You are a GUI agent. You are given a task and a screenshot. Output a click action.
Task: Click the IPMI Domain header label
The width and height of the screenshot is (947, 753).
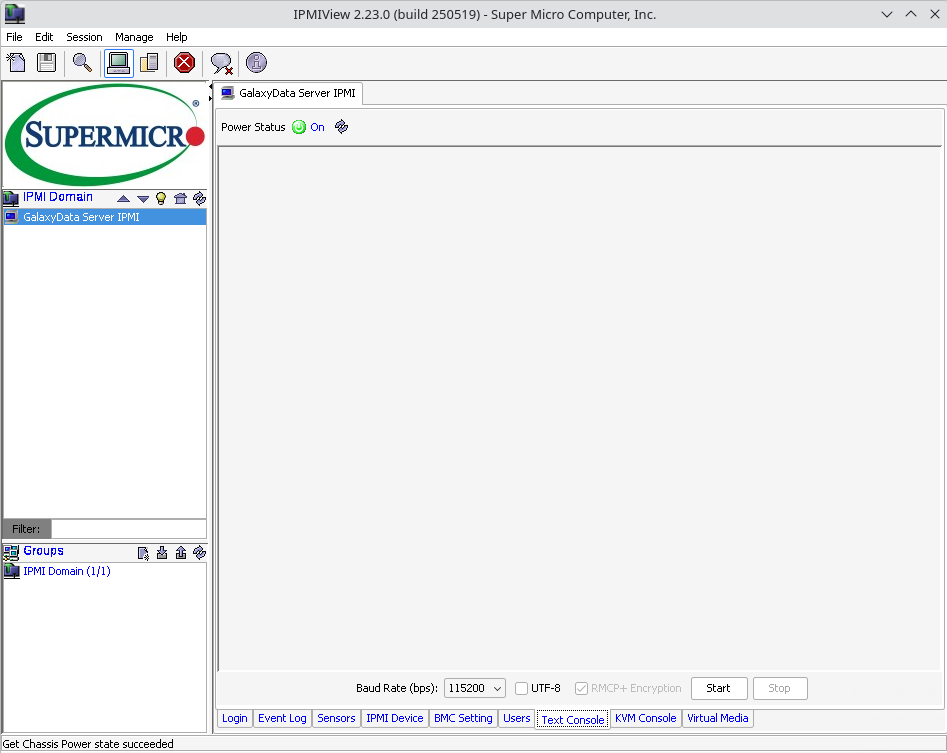(57, 197)
